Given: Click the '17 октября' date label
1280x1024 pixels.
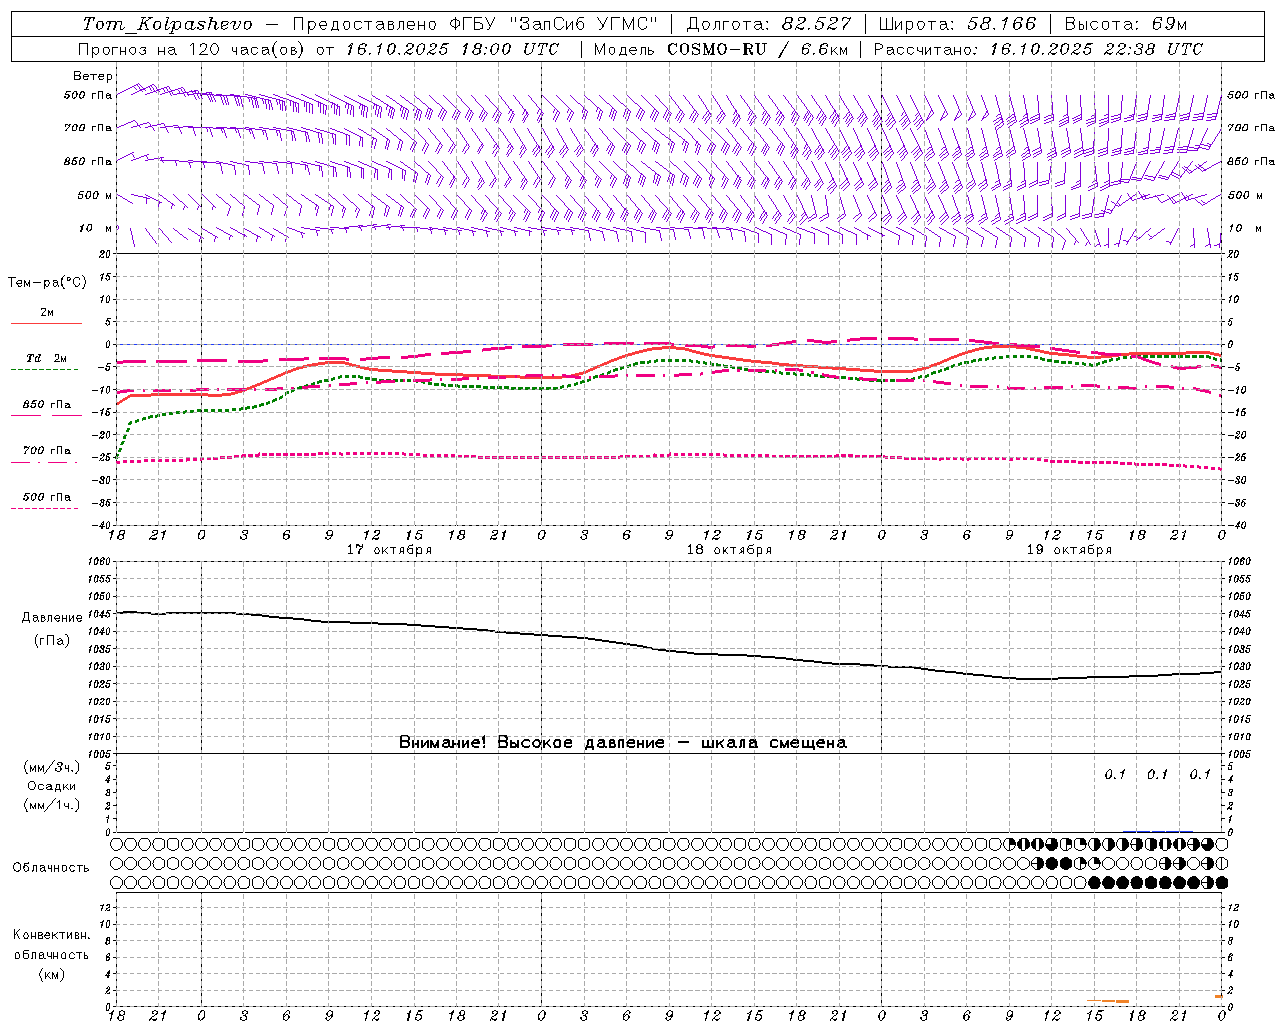Looking at the screenshot, I should coord(389,550).
